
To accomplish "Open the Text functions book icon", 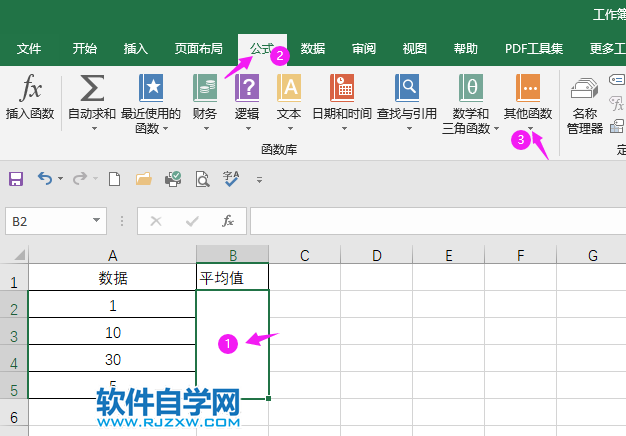I will [x=289, y=88].
